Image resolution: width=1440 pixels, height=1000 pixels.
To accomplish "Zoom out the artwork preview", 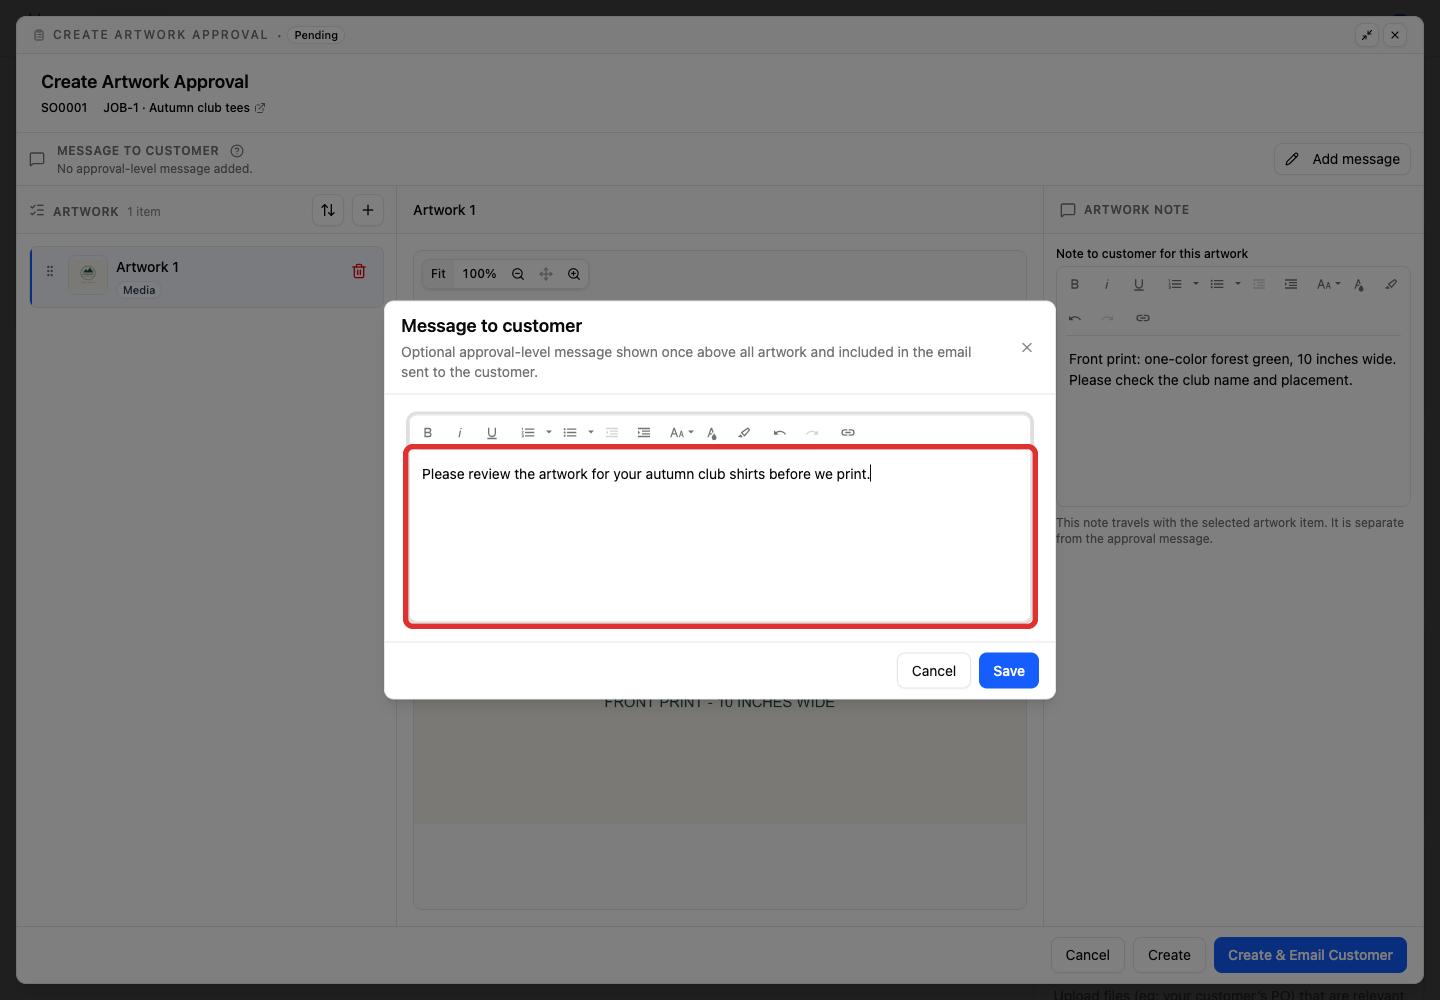I will pos(518,274).
